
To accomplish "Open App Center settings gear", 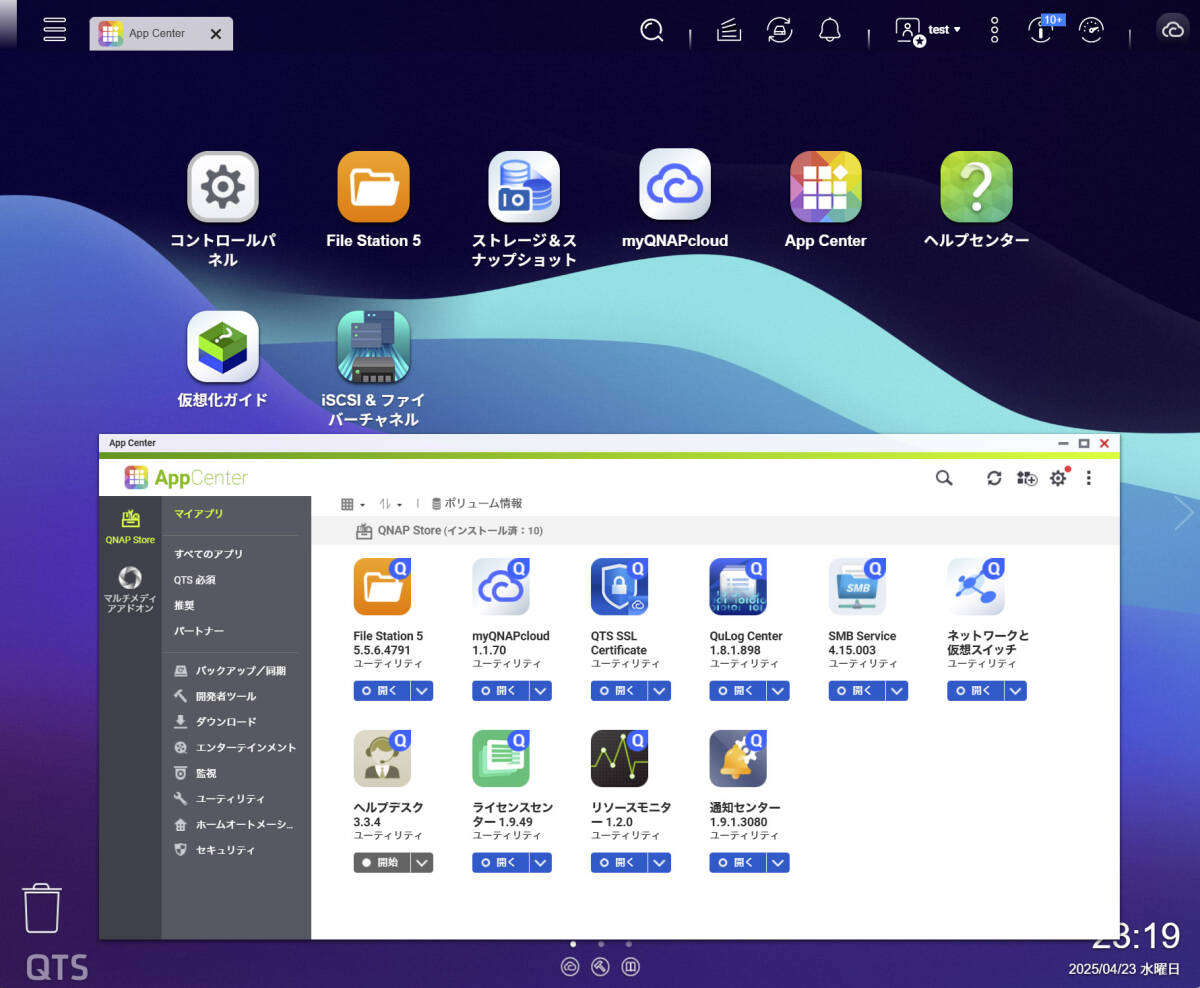I will tap(1058, 478).
